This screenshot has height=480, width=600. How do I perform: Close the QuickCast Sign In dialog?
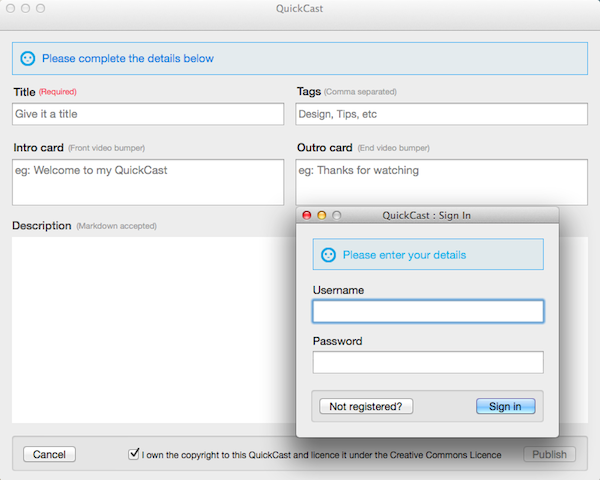307,216
